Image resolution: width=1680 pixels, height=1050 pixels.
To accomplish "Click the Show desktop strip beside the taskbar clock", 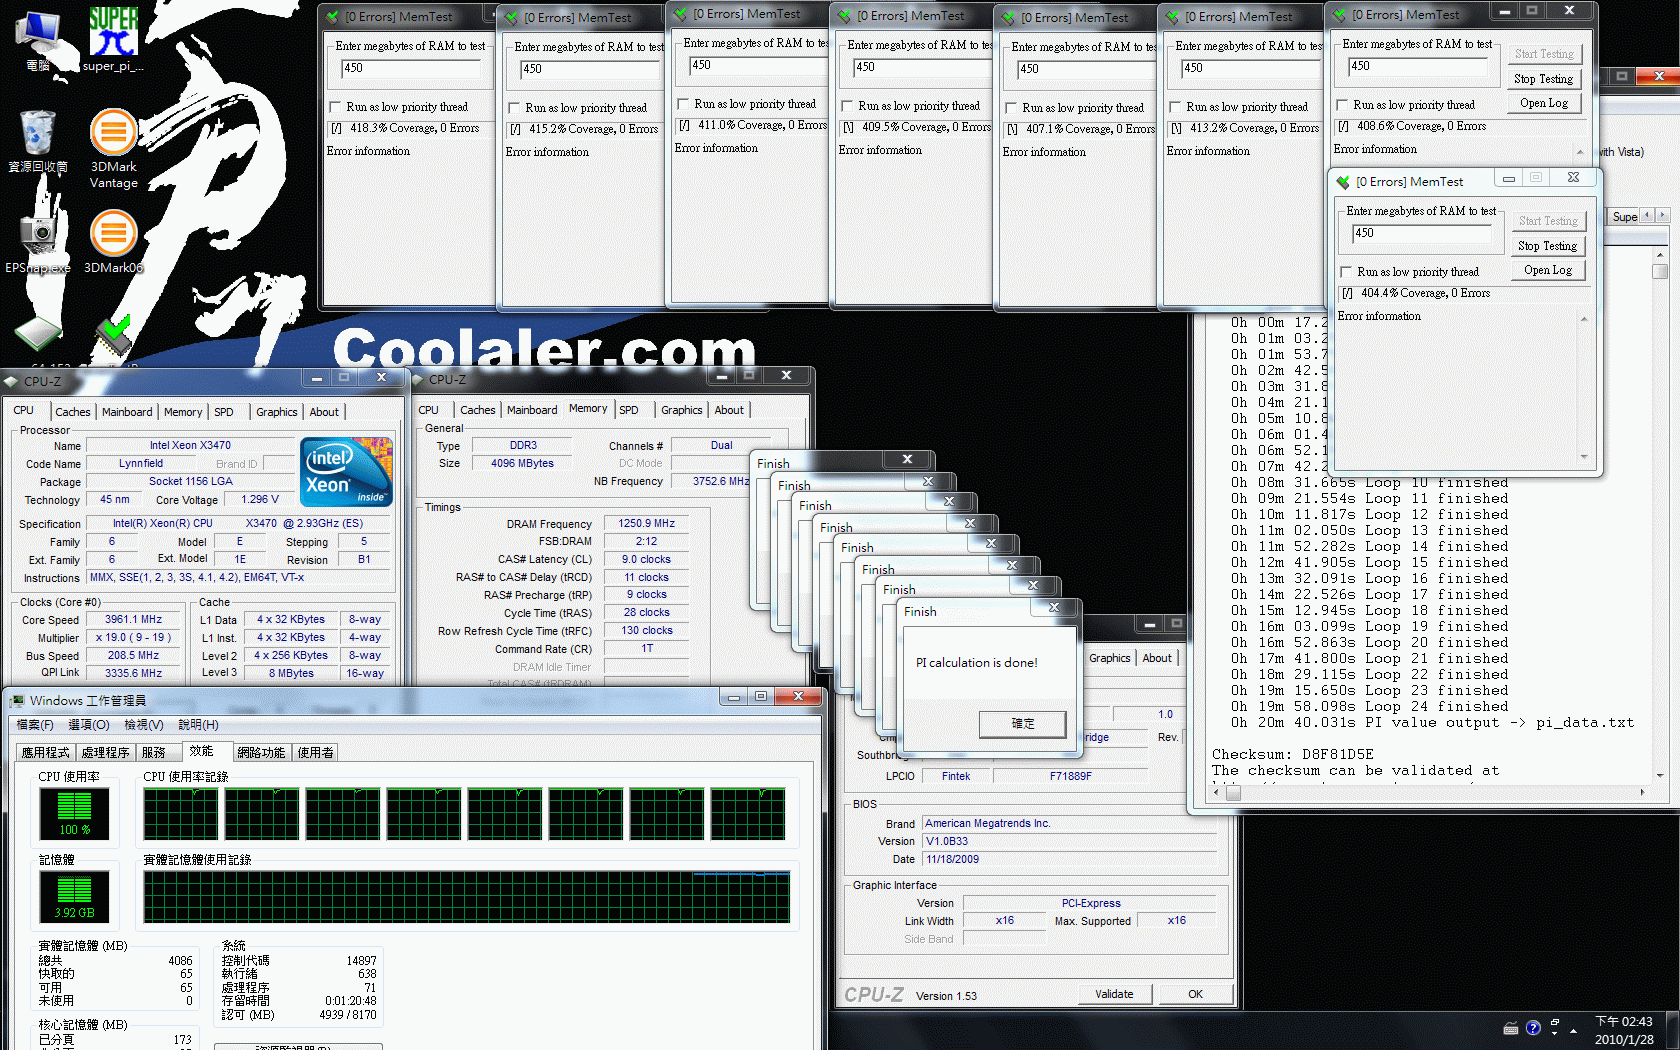I will 1673,1031.
